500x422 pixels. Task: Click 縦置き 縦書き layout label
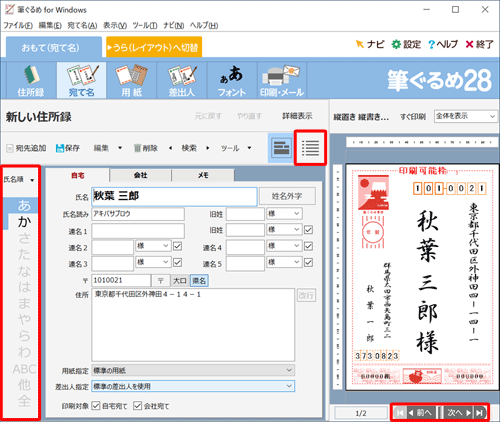click(x=361, y=117)
